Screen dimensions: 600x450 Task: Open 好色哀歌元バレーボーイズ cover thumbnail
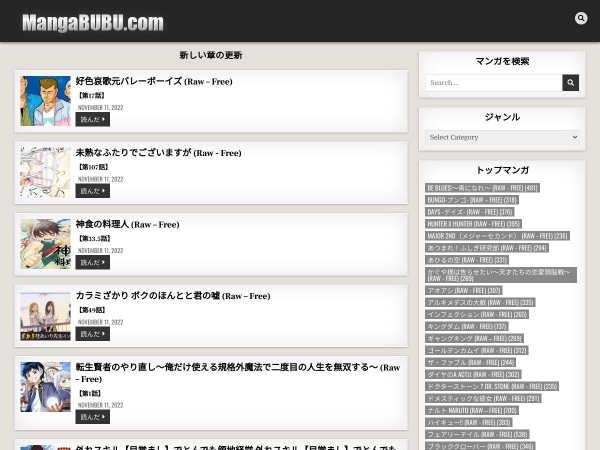pos(46,101)
